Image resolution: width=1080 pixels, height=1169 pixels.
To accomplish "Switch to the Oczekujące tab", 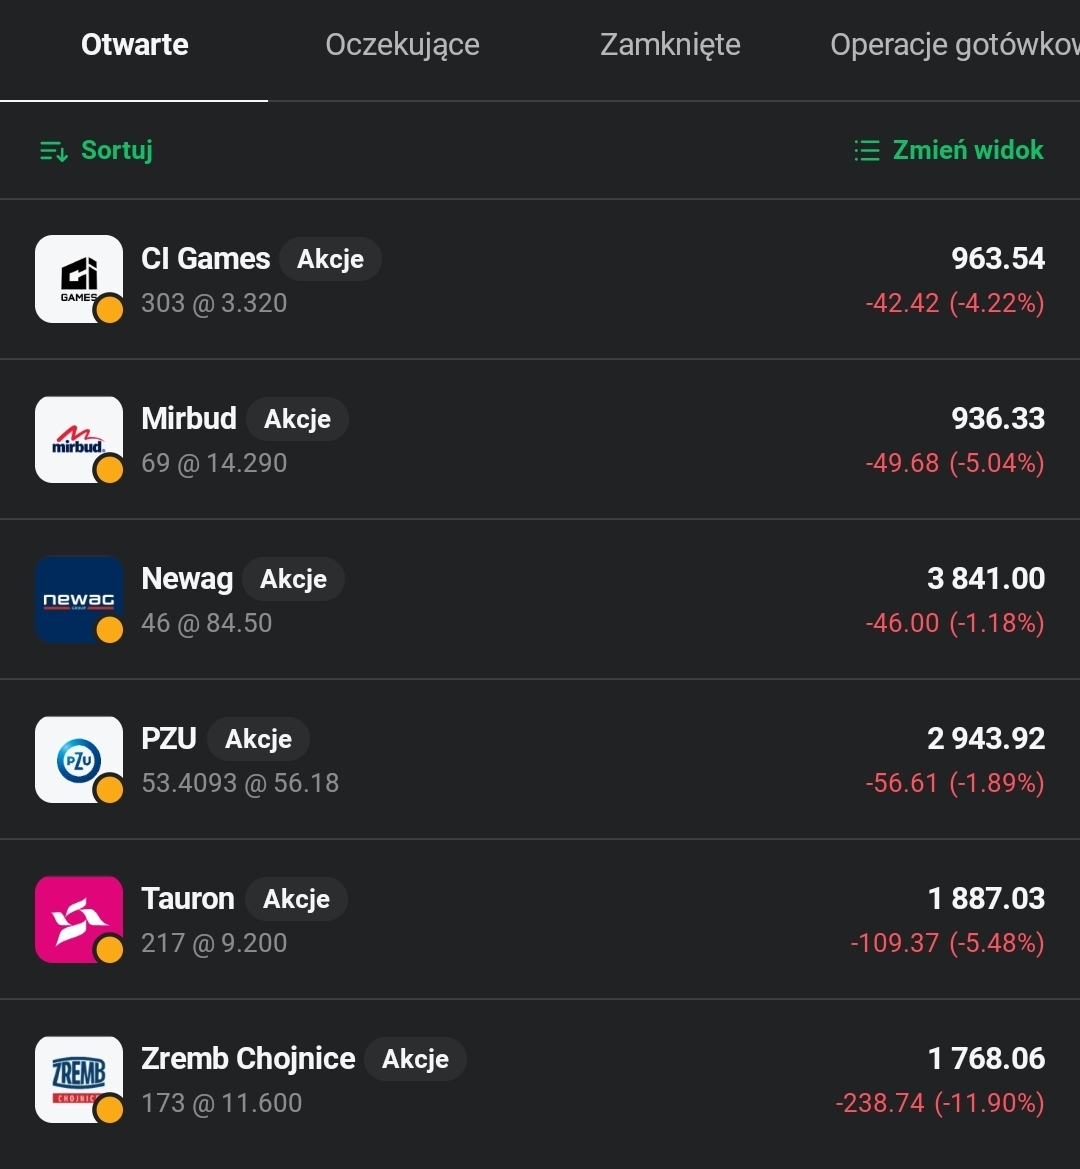I will pyautogui.click(x=402, y=45).
